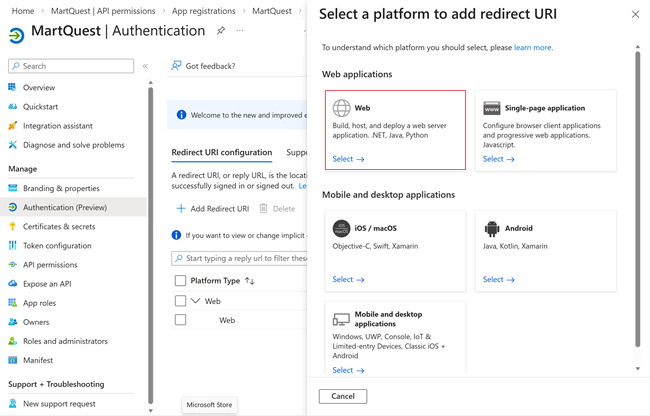
Task: Click the Owners people icon
Action: coord(12,322)
